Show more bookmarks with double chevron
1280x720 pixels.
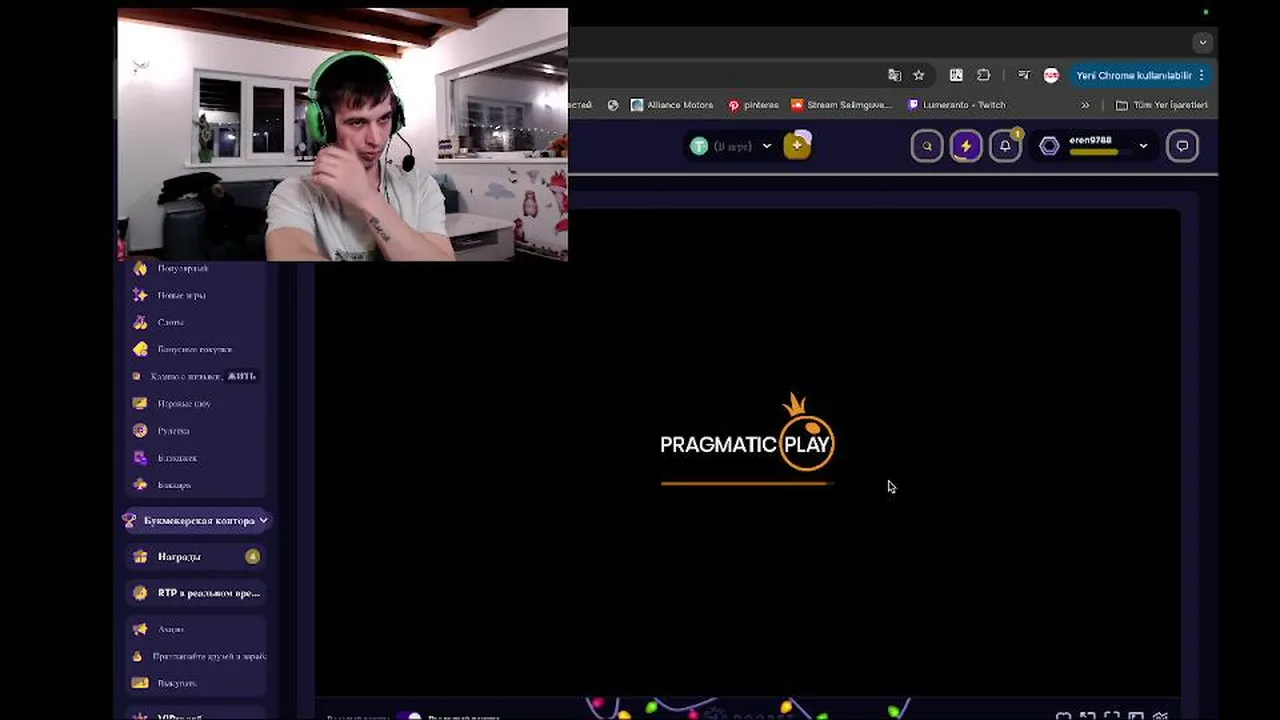pyautogui.click(x=1085, y=105)
